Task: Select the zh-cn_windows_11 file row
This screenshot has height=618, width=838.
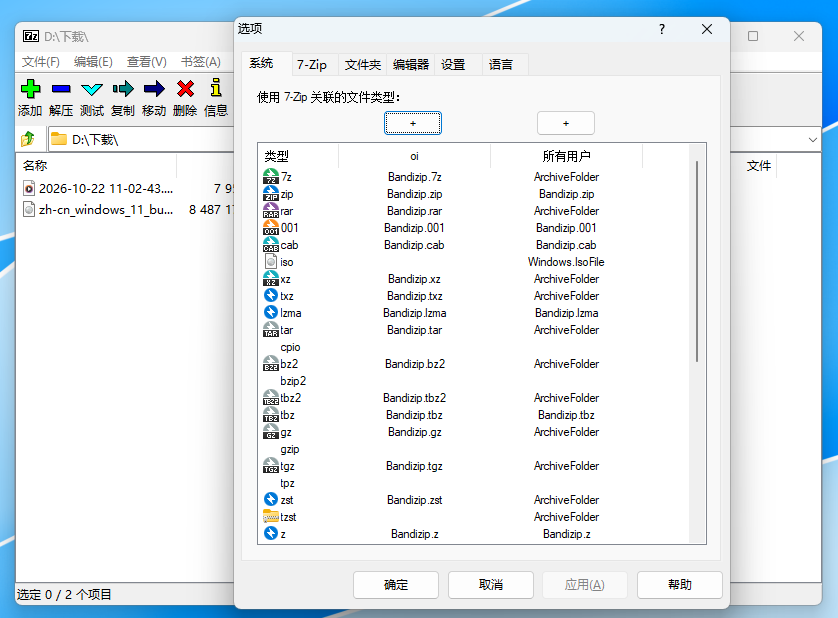Action: [x=127, y=210]
